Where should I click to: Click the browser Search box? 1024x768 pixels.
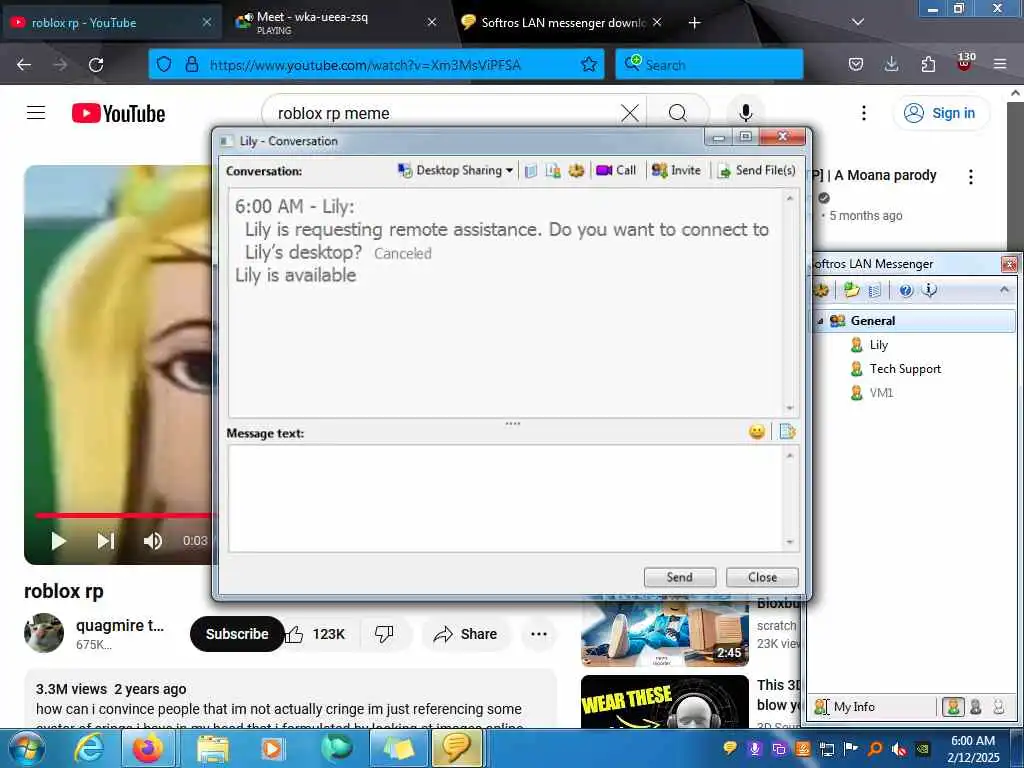tap(709, 65)
